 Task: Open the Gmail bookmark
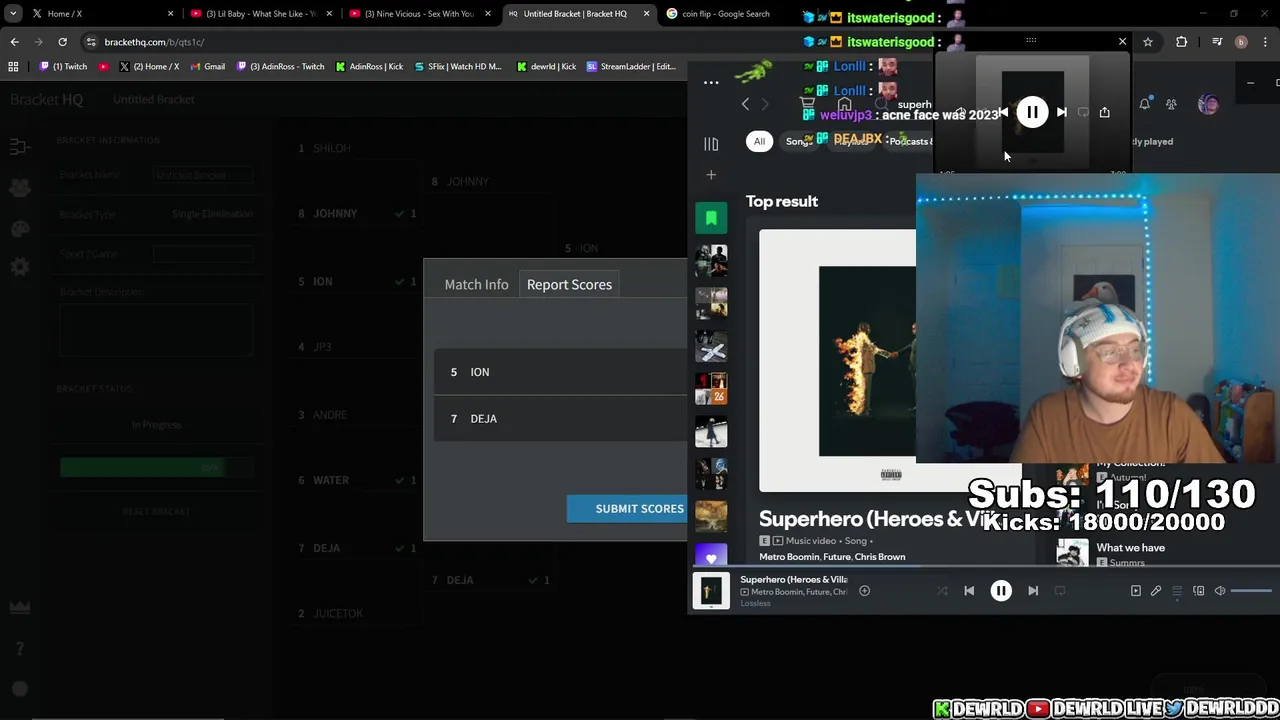(x=207, y=67)
